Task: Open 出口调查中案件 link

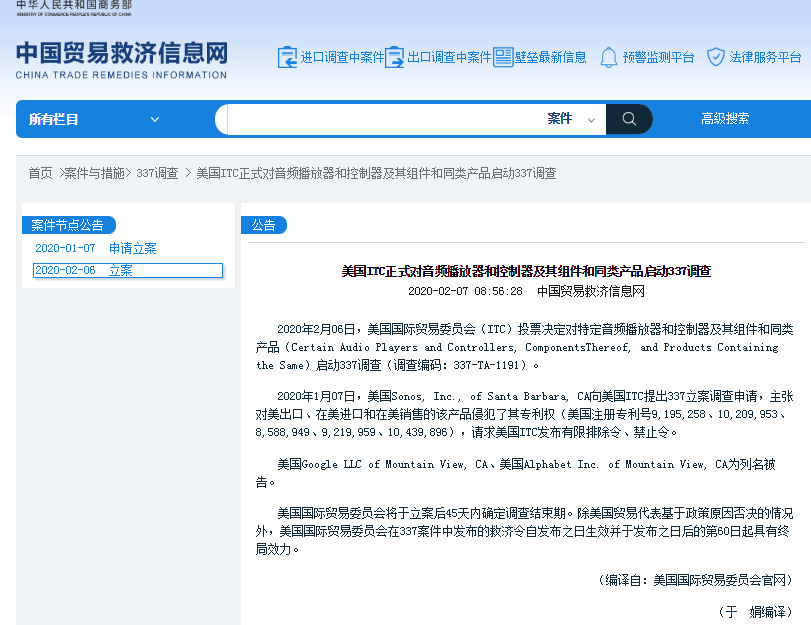Action: (x=449, y=57)
